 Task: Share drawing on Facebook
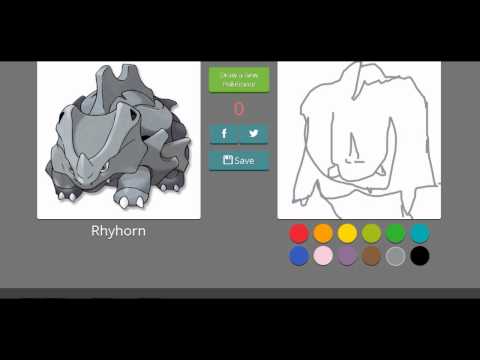click(224, 134)
